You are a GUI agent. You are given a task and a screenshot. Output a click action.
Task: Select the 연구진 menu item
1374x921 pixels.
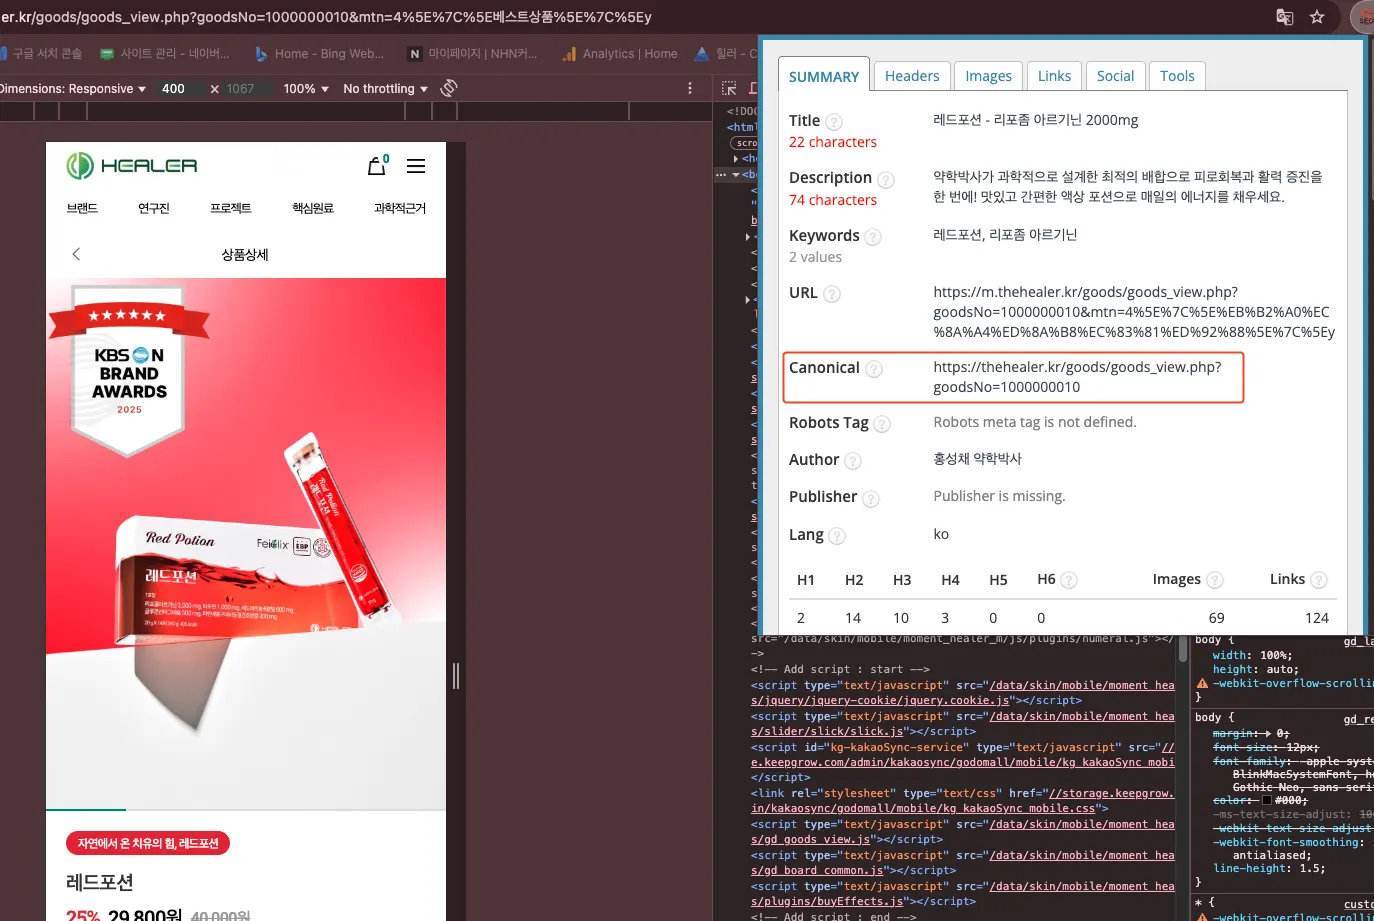pos(154,208)
